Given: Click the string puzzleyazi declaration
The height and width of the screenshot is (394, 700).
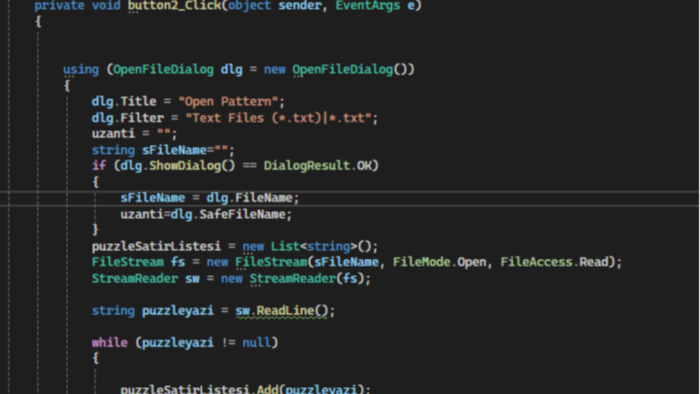Looking at the screenshot, I should tap(152, 311).
